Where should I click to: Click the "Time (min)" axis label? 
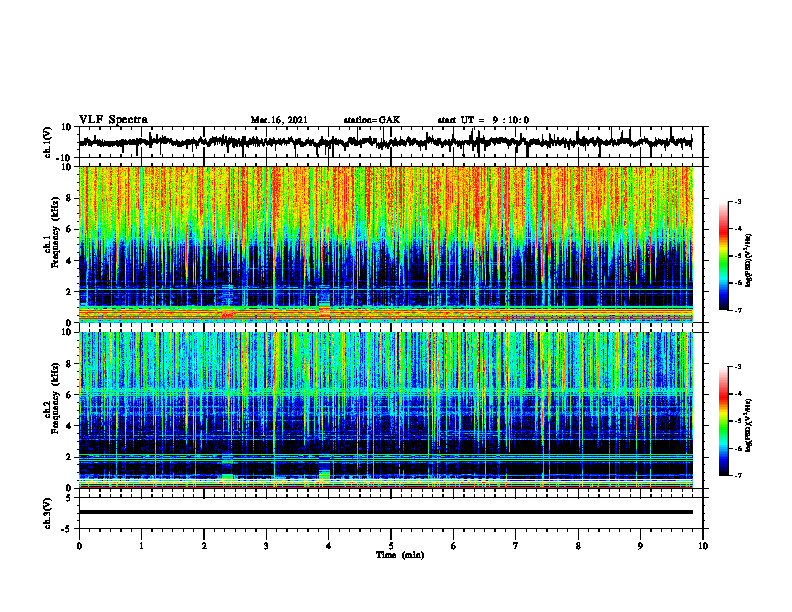pyautogui.click(x=400, y=555)
